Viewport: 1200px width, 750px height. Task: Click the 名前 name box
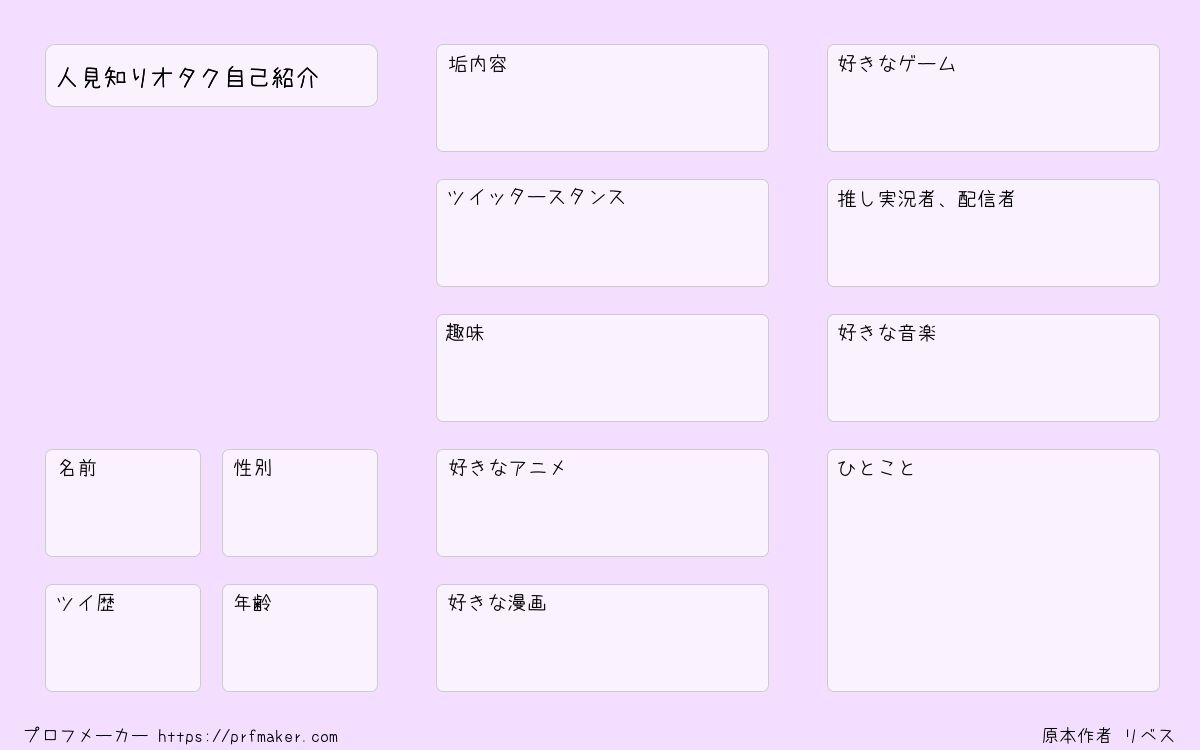123,503
